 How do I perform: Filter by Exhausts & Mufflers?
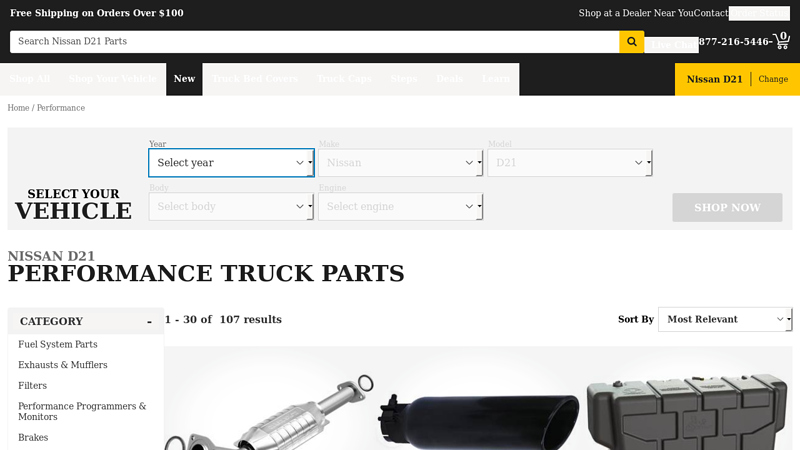(x=63, y=365)
